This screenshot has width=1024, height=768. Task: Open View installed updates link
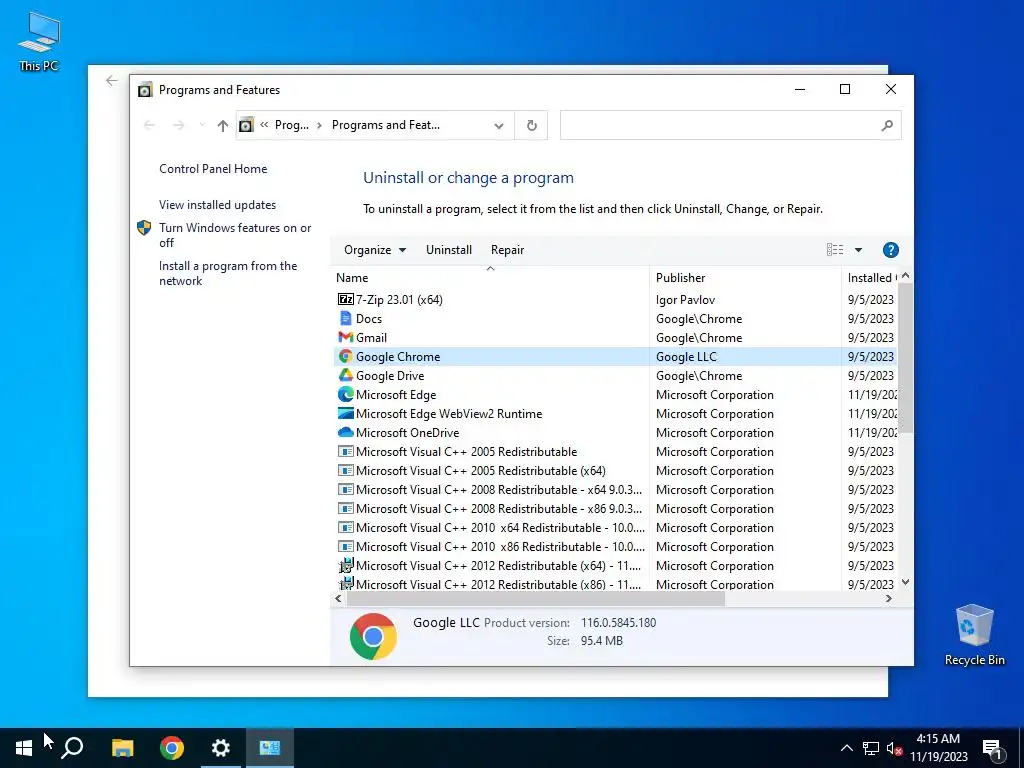pyautogui.click(x=217, y=205)
